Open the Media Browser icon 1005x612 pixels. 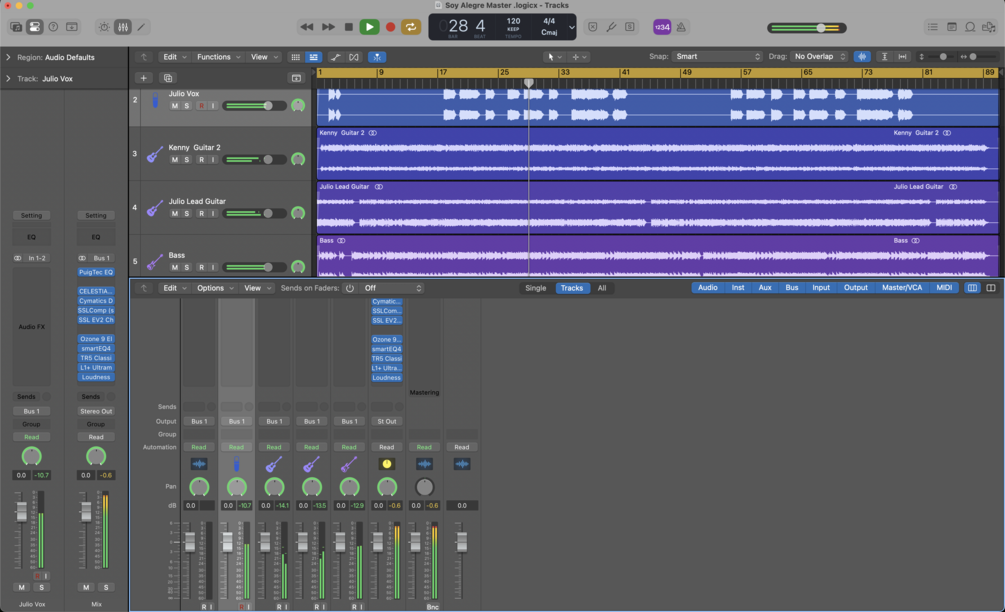[x=989, y=27]
